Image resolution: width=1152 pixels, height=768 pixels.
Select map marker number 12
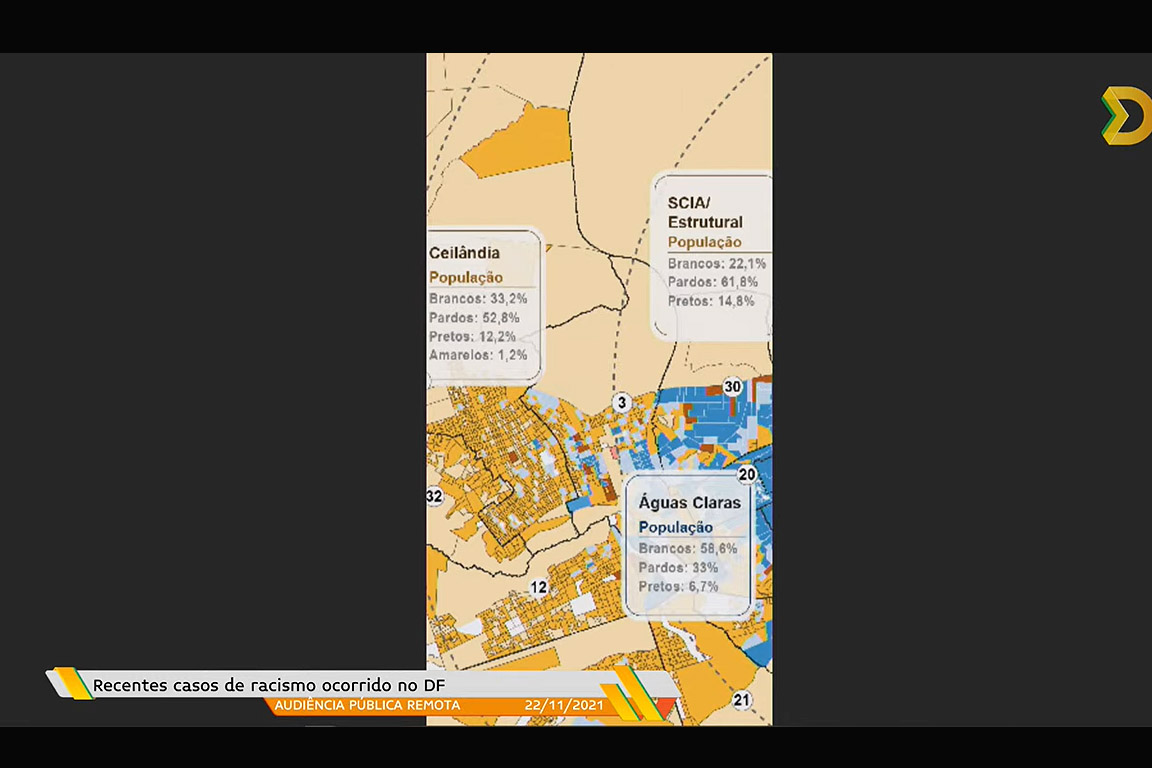tap(539, 587)
